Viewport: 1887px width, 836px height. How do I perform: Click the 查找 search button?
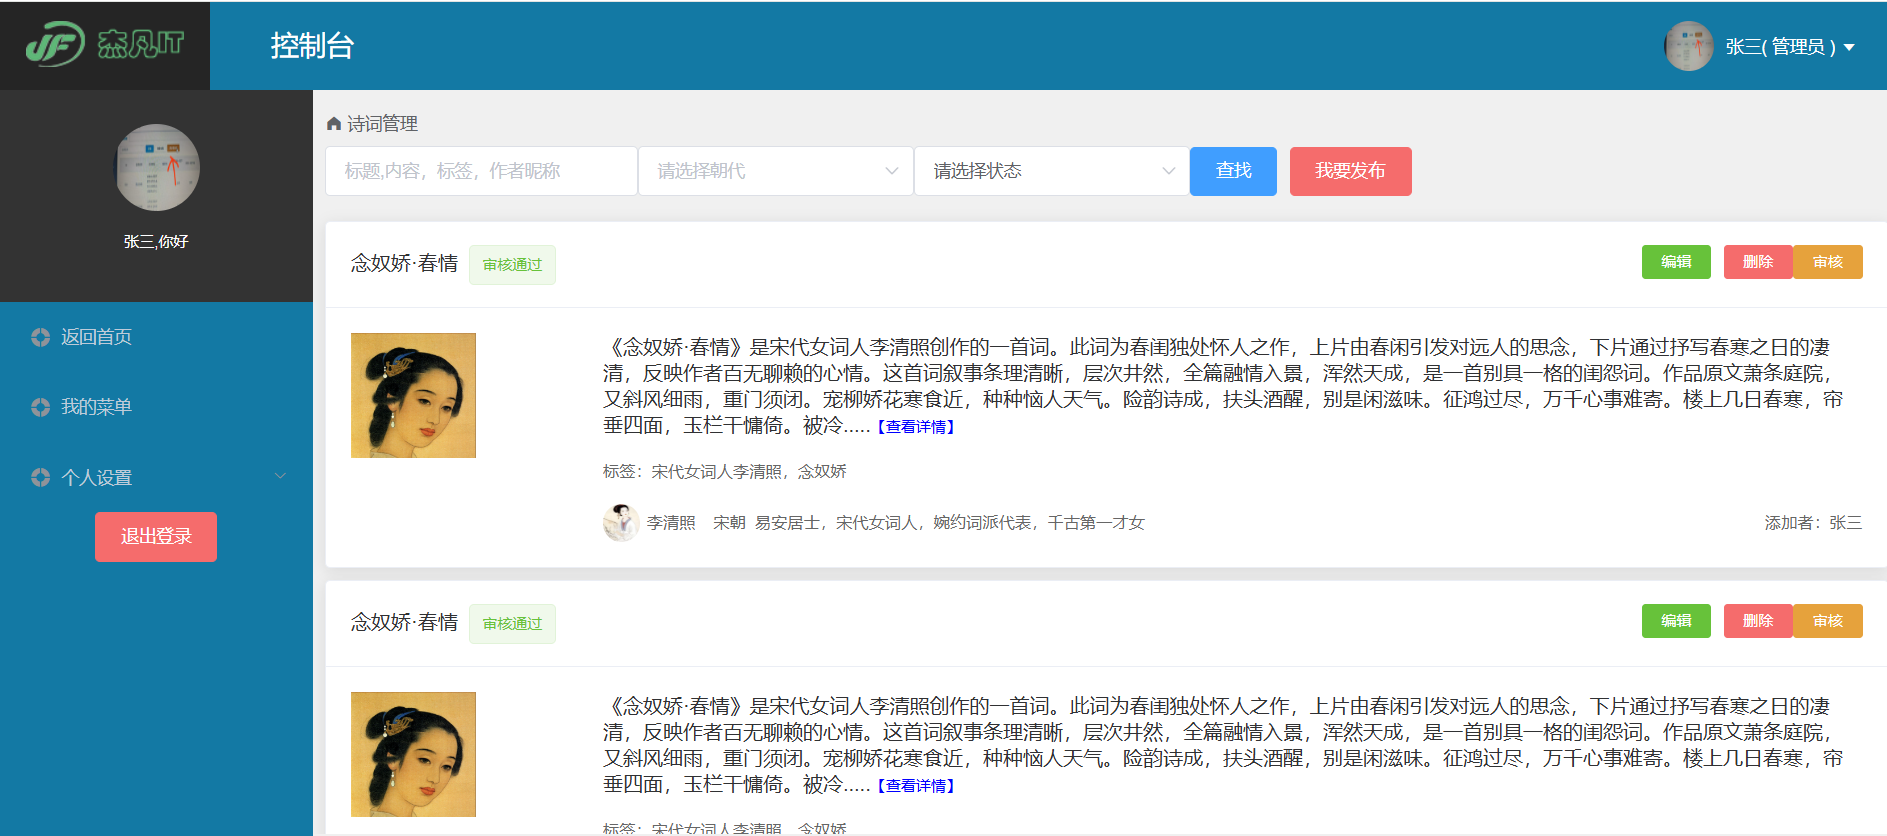(1233, 171)
